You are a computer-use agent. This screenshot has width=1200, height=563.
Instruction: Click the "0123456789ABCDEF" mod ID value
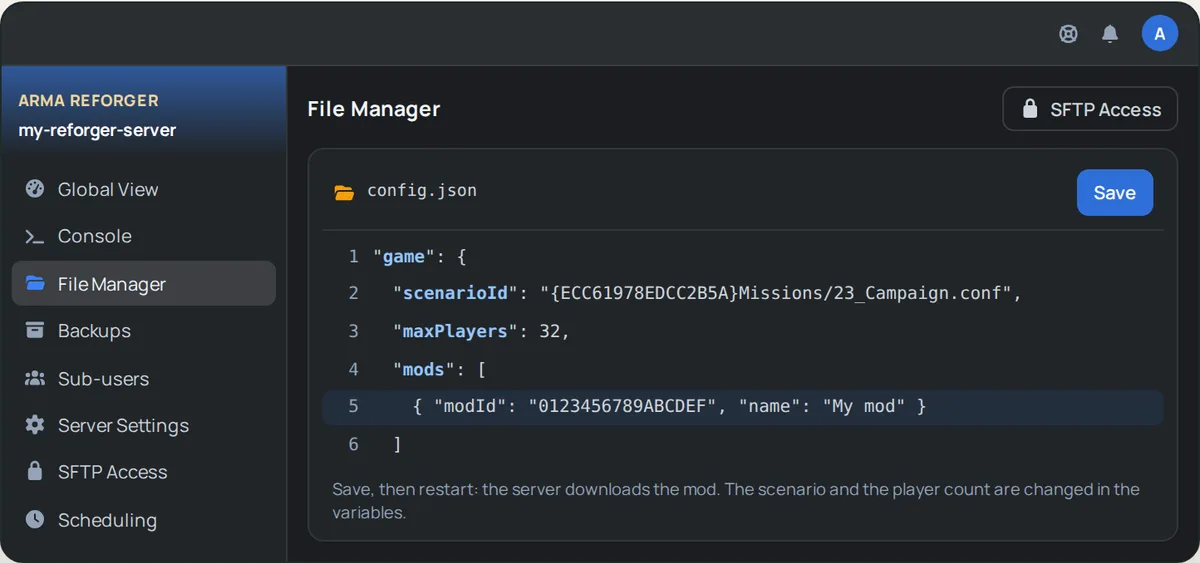tap(624, 407)
